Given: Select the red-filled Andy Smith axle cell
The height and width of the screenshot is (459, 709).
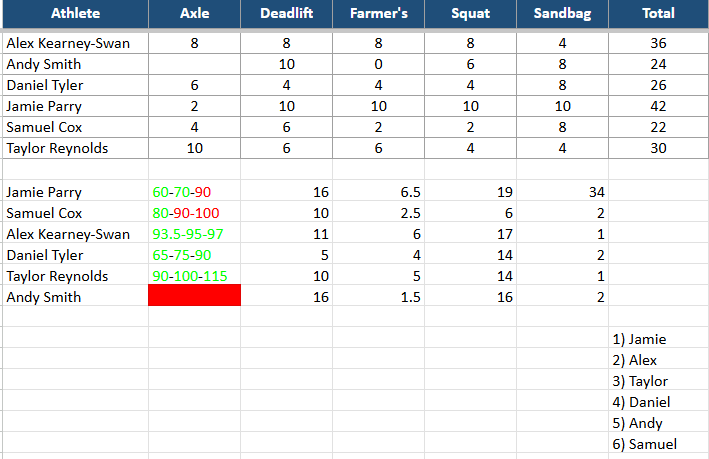Looking at the screenshot, I should click(194, 297).
